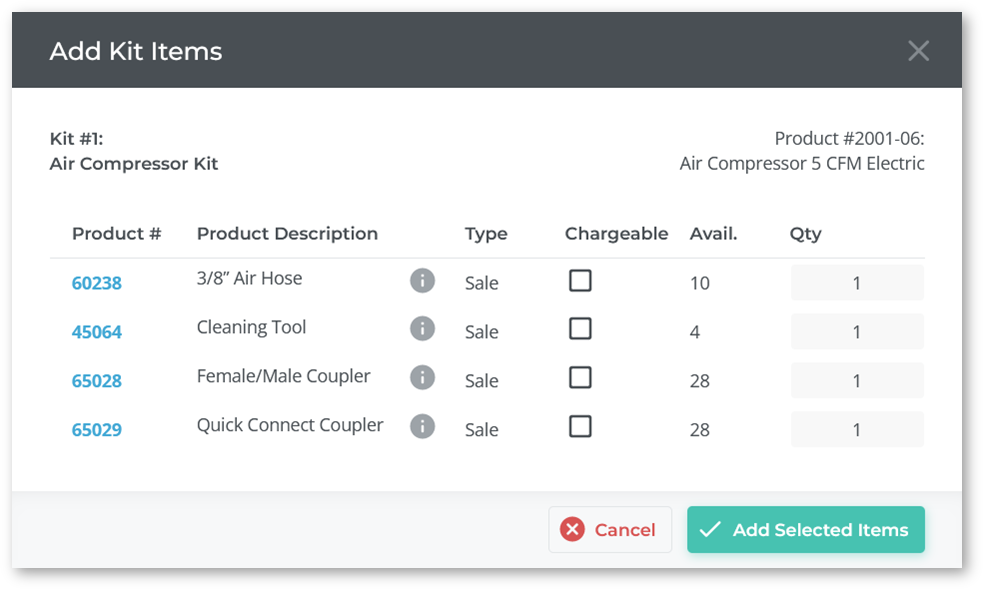The width and height of the screenshot is (983, 589).
Task: Focus quantity field for Cleaning Tool
Action: [857, 331]
